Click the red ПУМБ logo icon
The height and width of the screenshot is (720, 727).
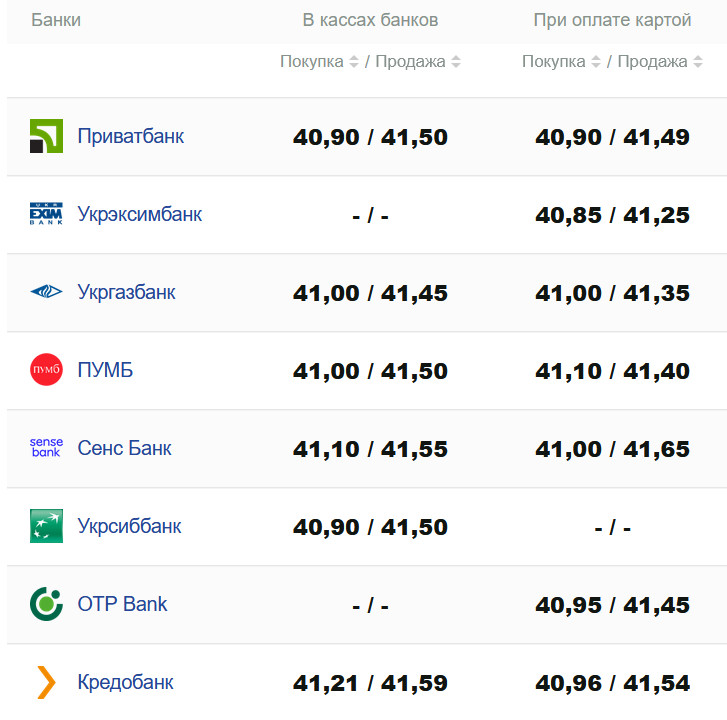(46, 370)
